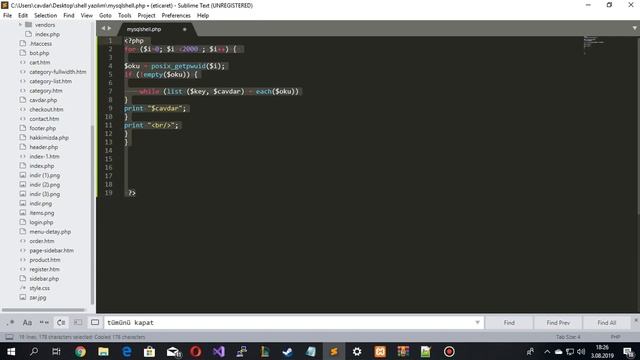Image resolution: width=640 pixels, height=360 pixels.
Task: Open menu-detay.php in sidebar
Action: (x=50, y=232)
